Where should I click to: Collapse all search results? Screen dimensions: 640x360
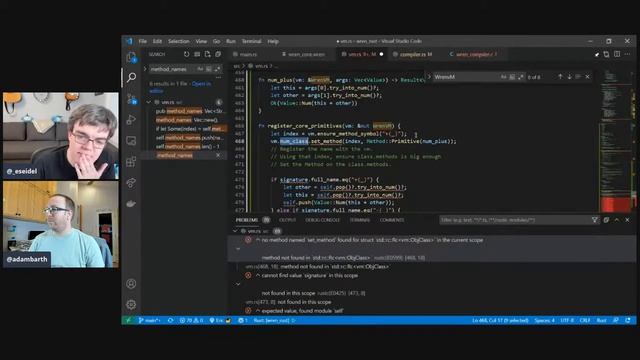click(218, 54)
